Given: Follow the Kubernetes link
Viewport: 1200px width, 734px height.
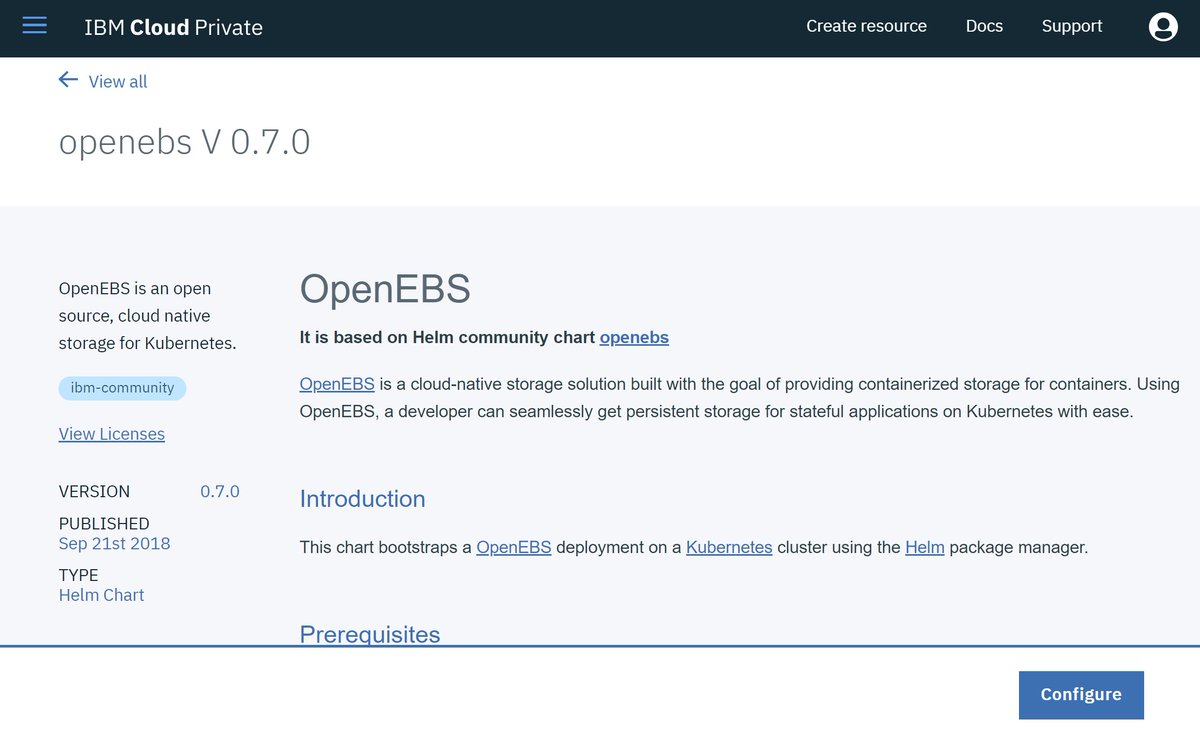Looking at the screenshot, I should [x=729, y=547].
